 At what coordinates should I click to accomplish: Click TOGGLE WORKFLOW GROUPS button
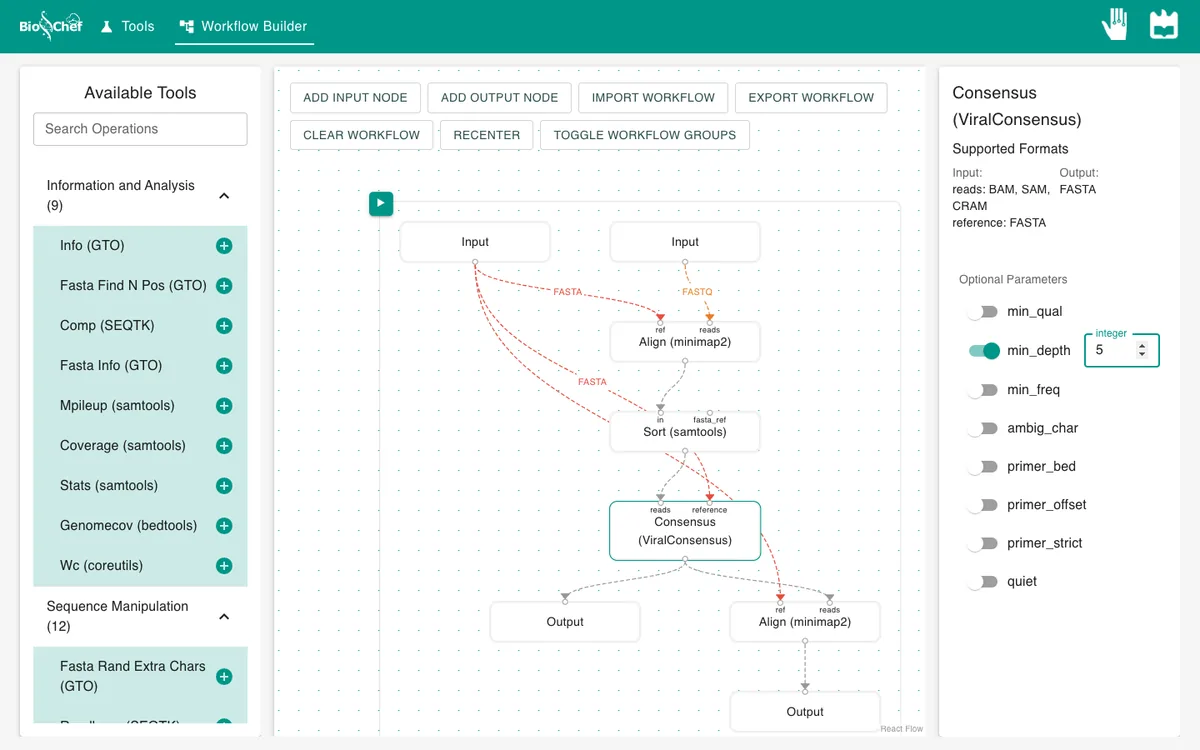[x=645, y=135]
